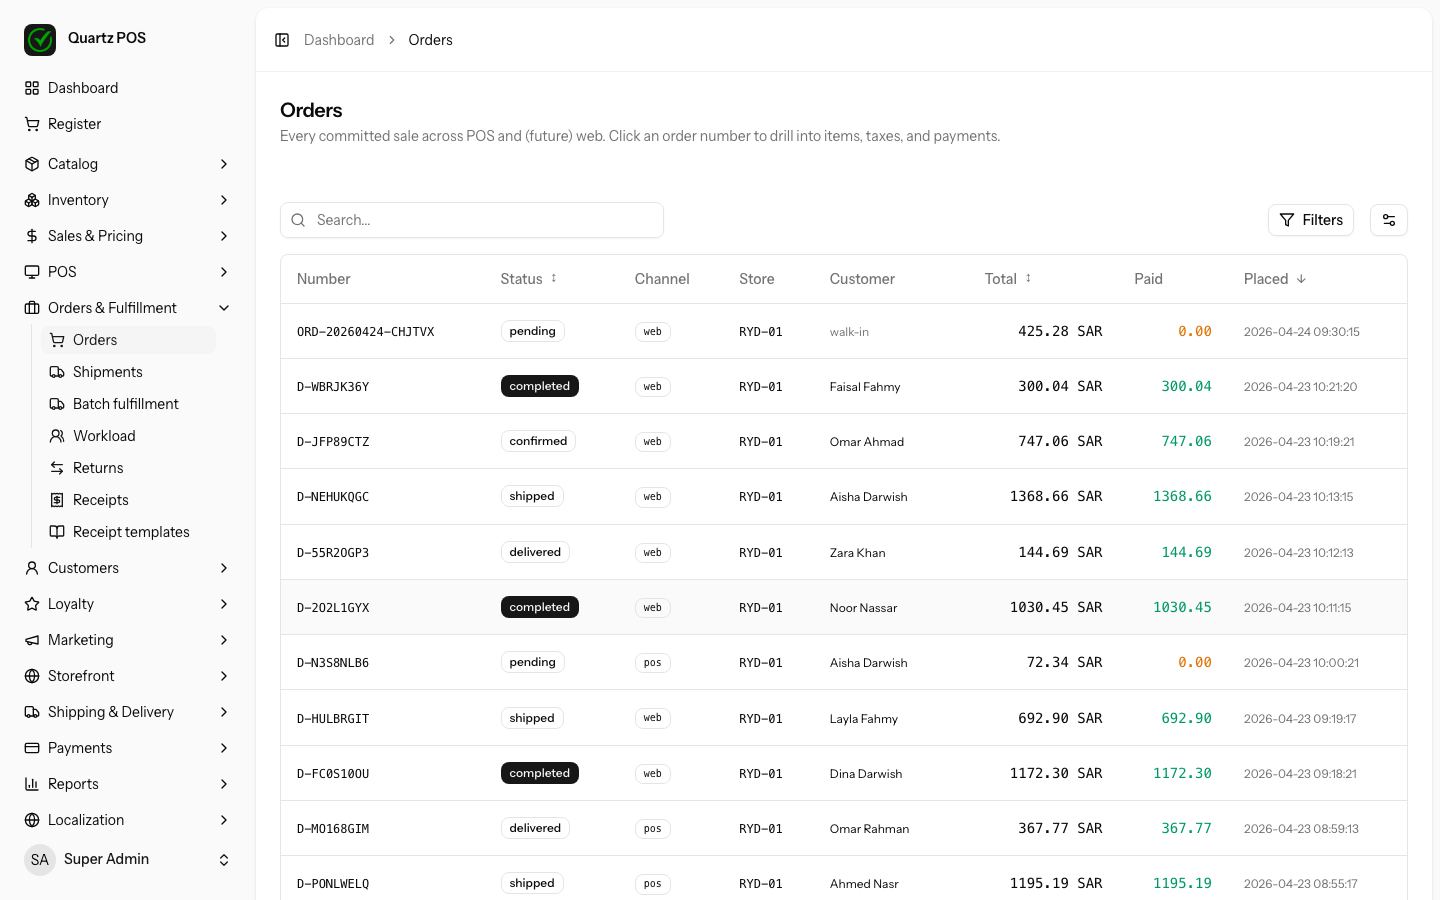The image size is (1440, 900).
Task: Click the Dashboard grid icon in sidebar
Action: click(x=32, y=88)
